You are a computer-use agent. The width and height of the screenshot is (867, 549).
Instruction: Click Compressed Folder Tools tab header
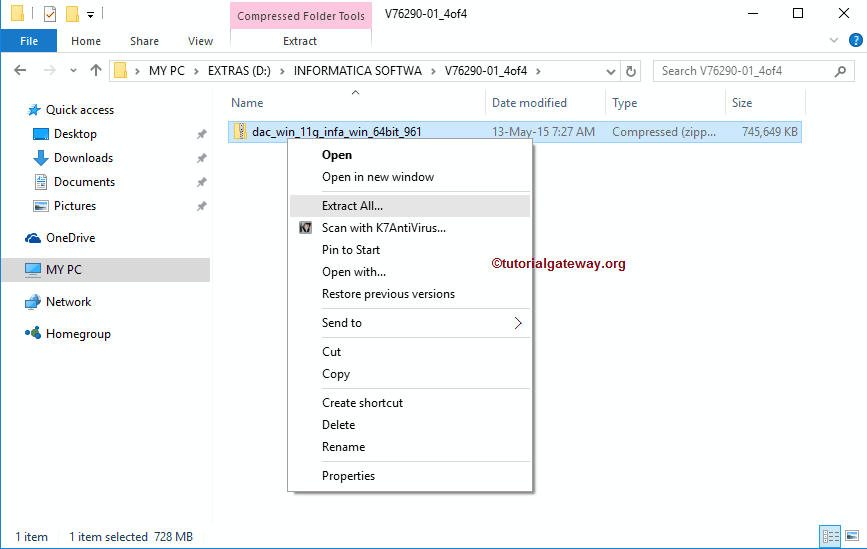click(x=301, y=16)
